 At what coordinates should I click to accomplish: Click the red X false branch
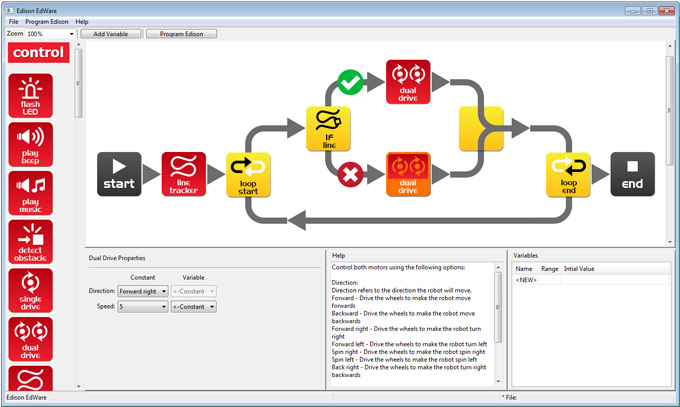350,174
